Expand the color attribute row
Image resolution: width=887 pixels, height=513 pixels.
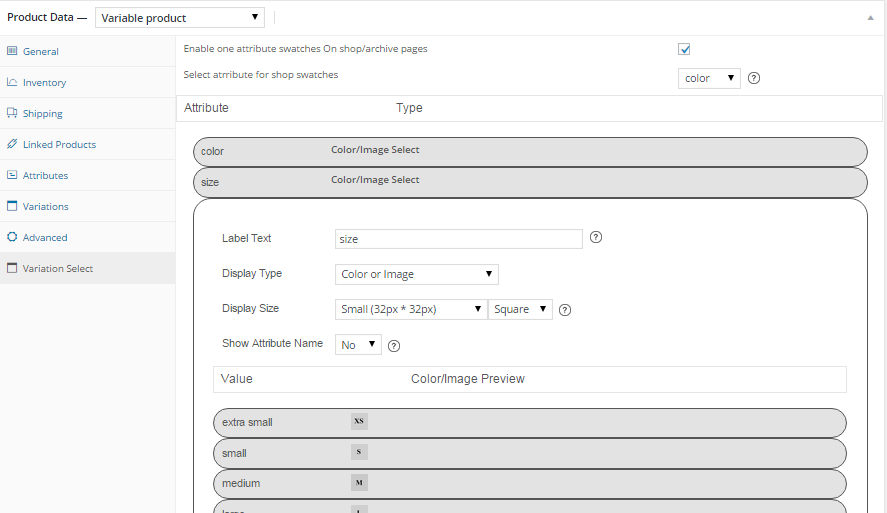tap(530, 151)
